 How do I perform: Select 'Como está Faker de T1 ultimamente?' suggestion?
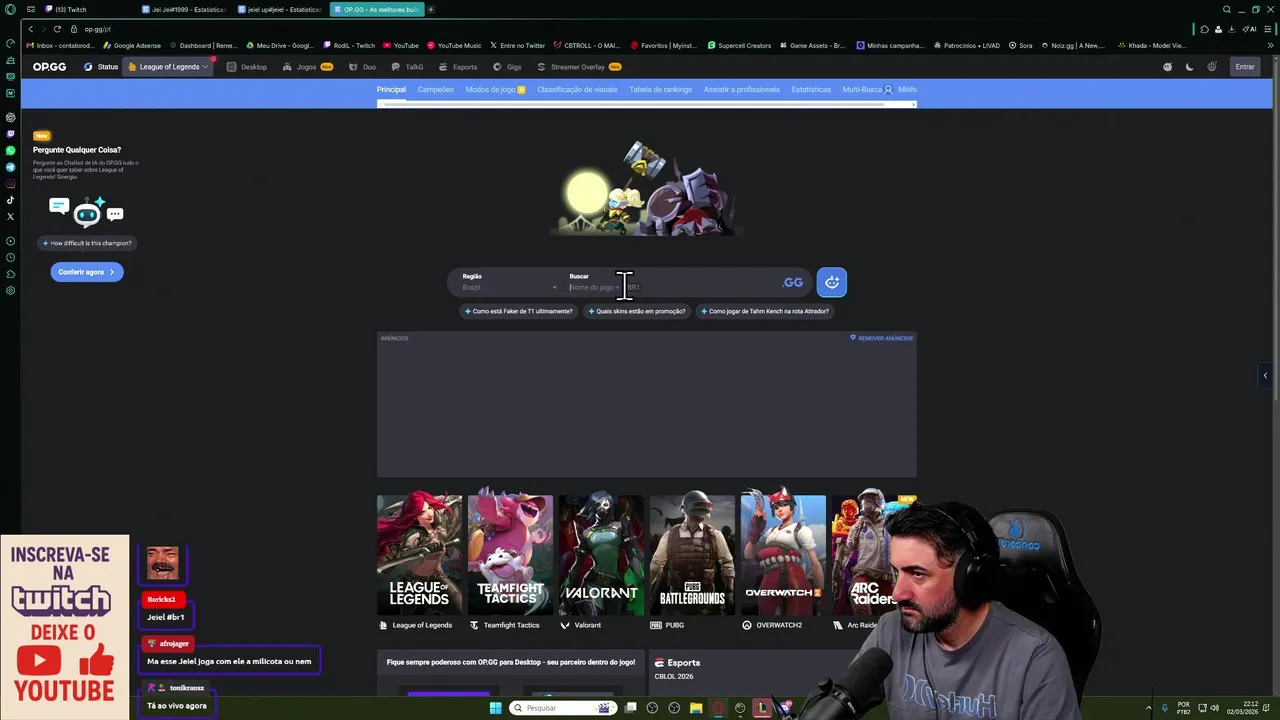518,311
